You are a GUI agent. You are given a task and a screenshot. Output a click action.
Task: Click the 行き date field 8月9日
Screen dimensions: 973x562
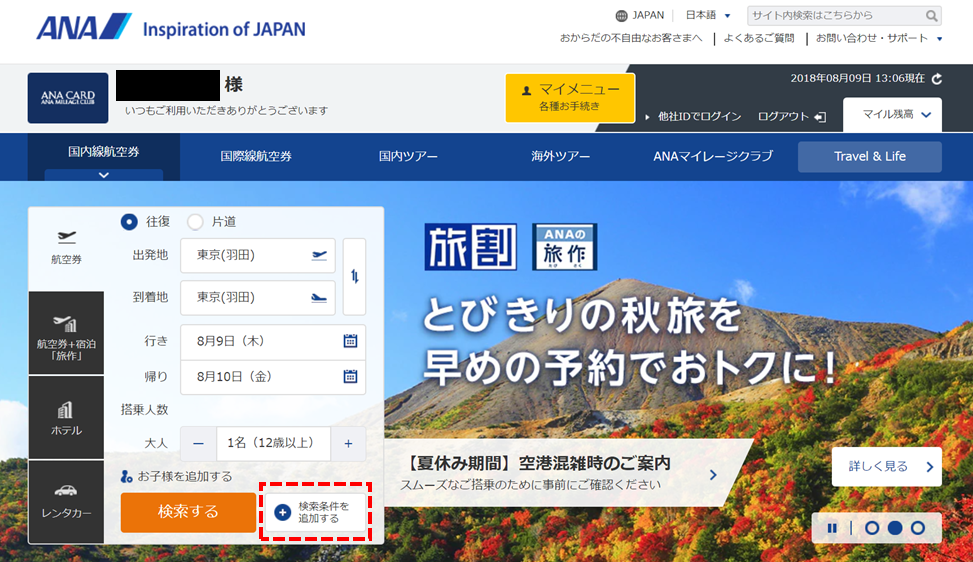click(273, 341)
